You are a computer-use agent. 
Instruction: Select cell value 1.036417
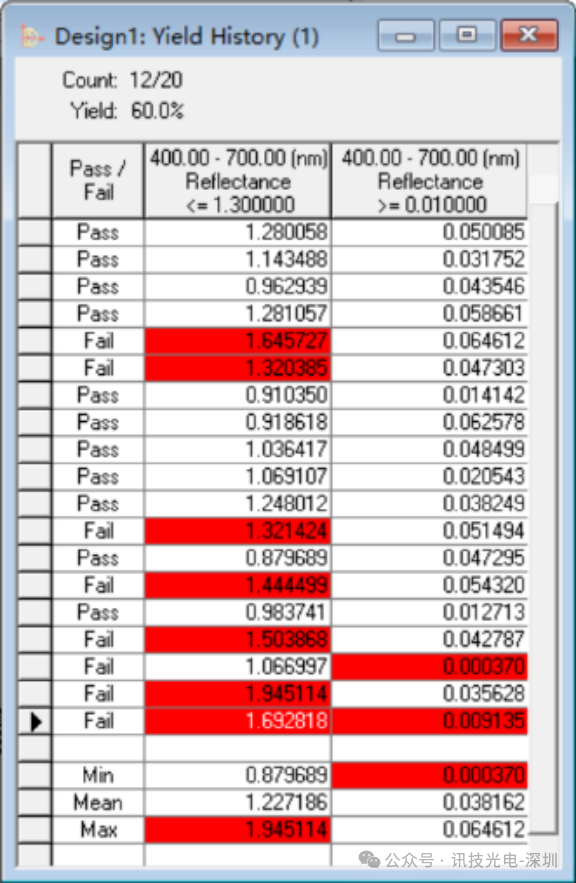click(x=238, y=449)
